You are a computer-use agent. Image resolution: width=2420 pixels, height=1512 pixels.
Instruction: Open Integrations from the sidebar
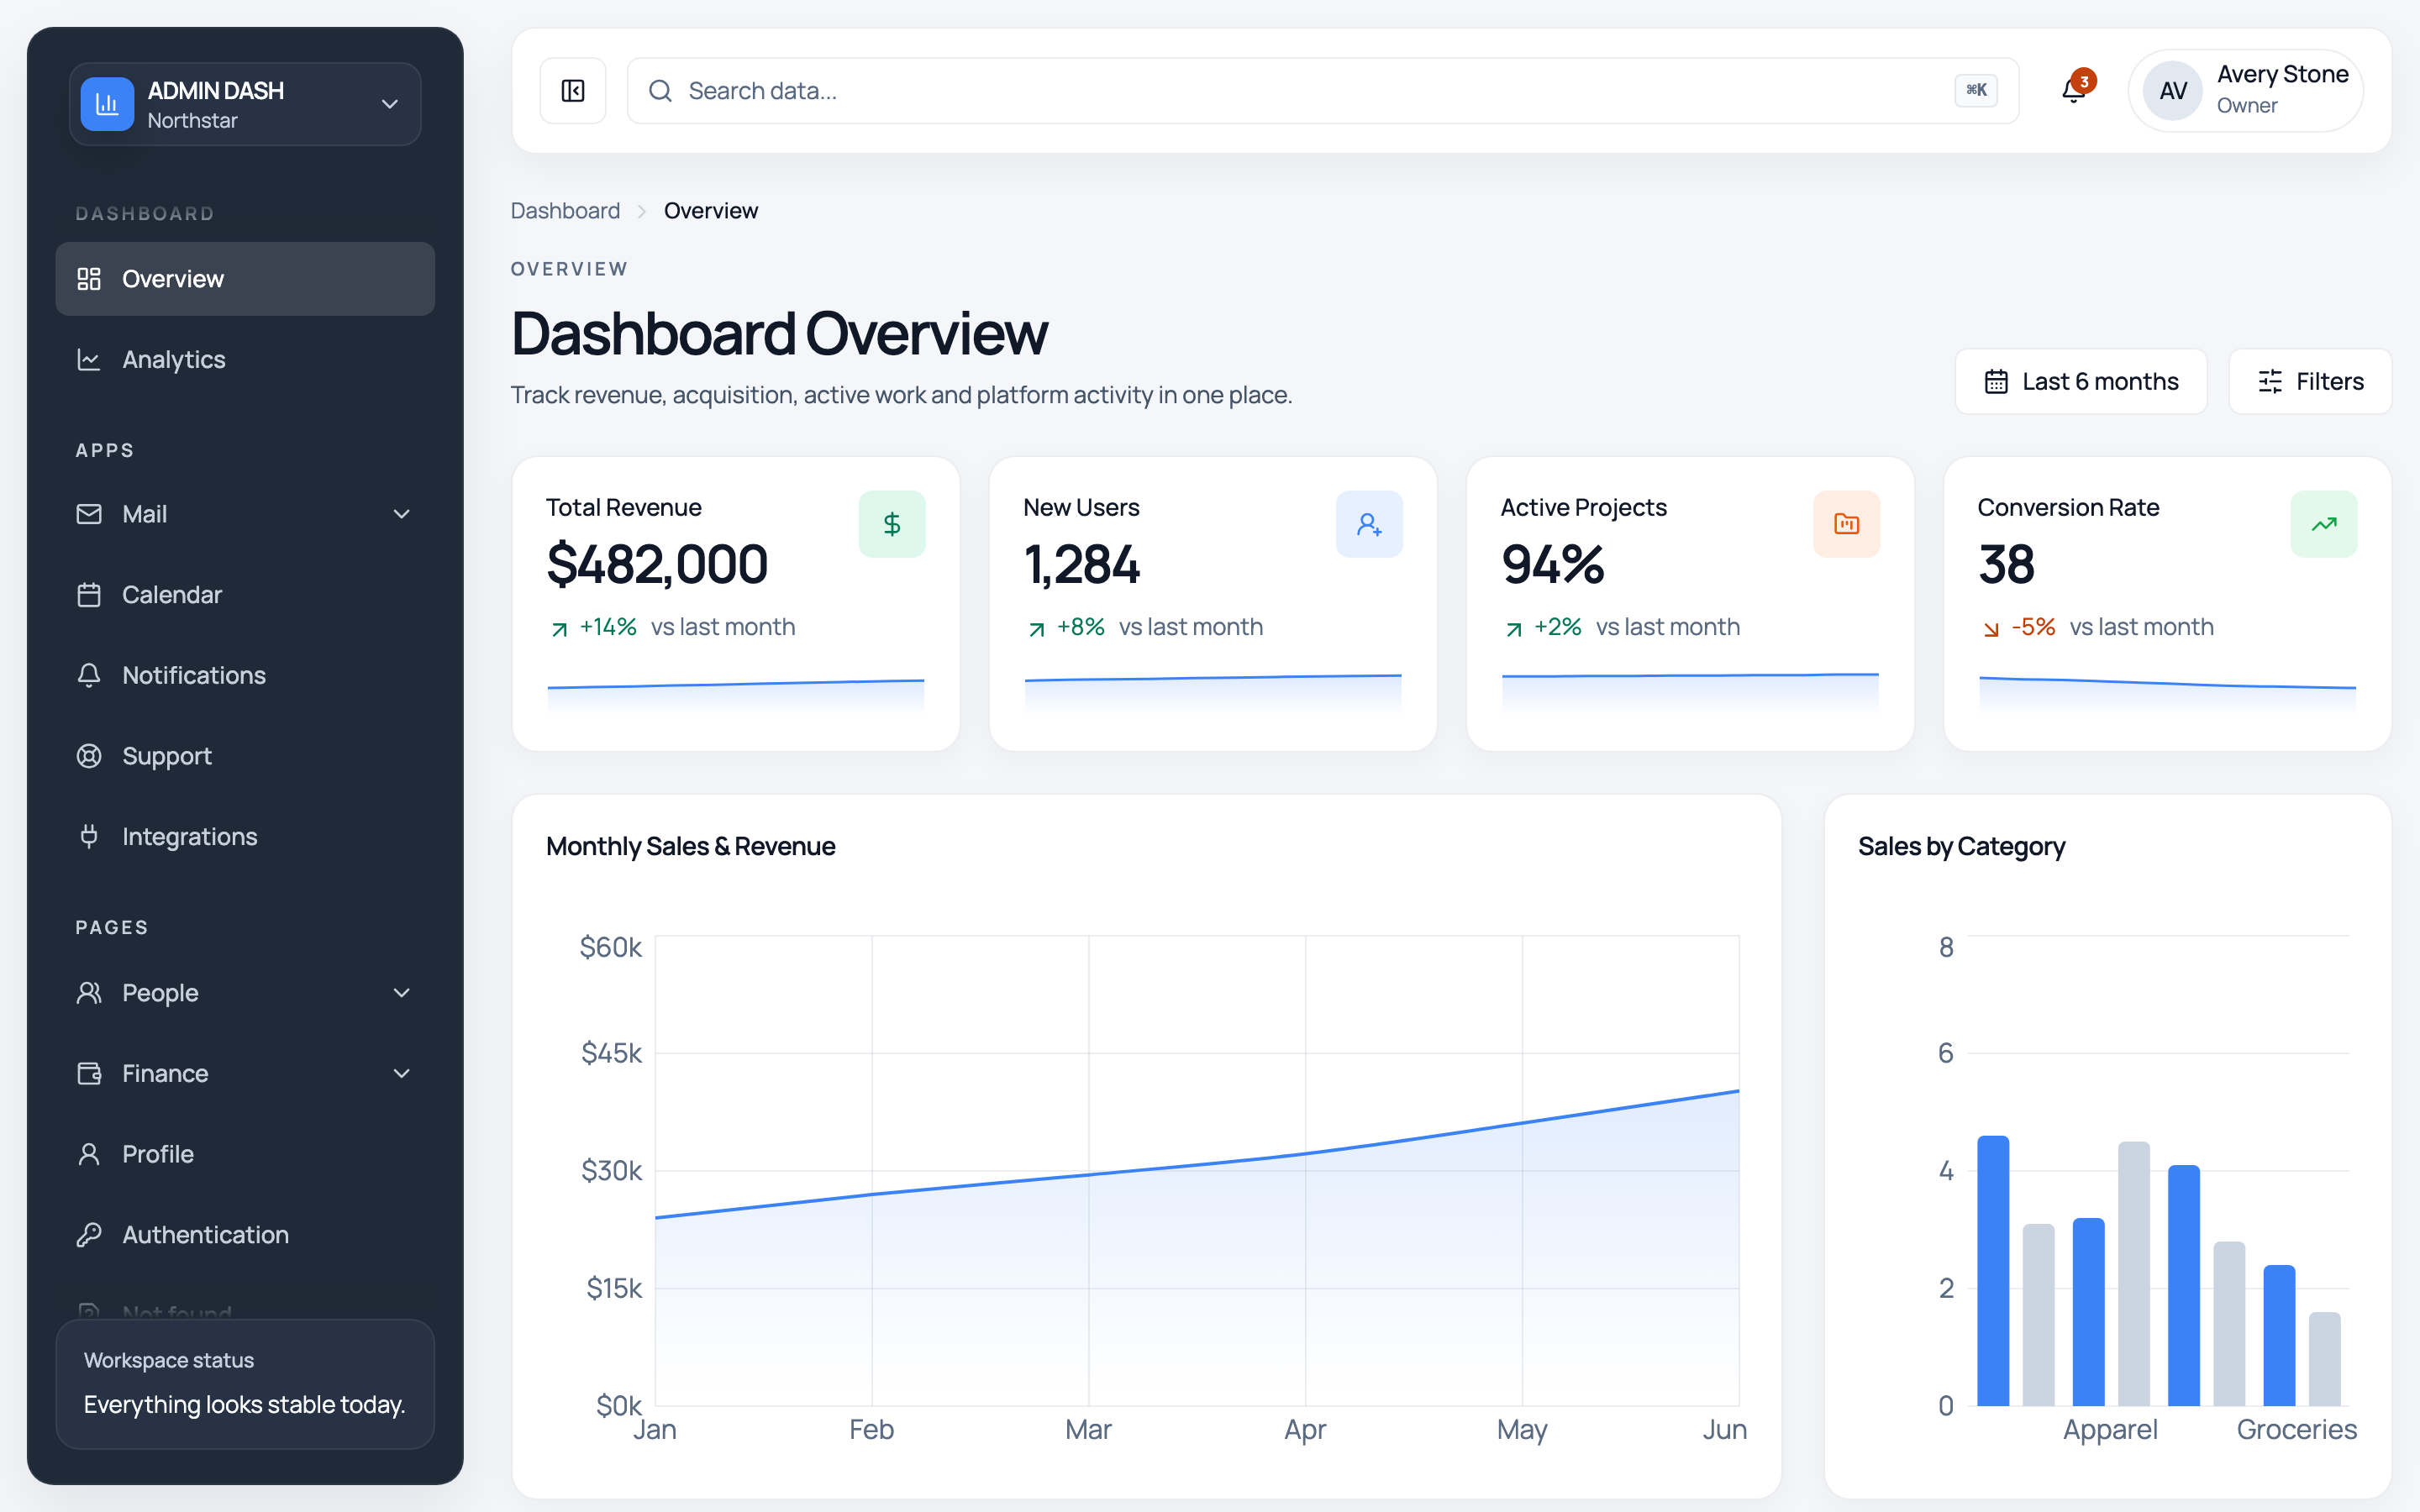tap(245, 837)
